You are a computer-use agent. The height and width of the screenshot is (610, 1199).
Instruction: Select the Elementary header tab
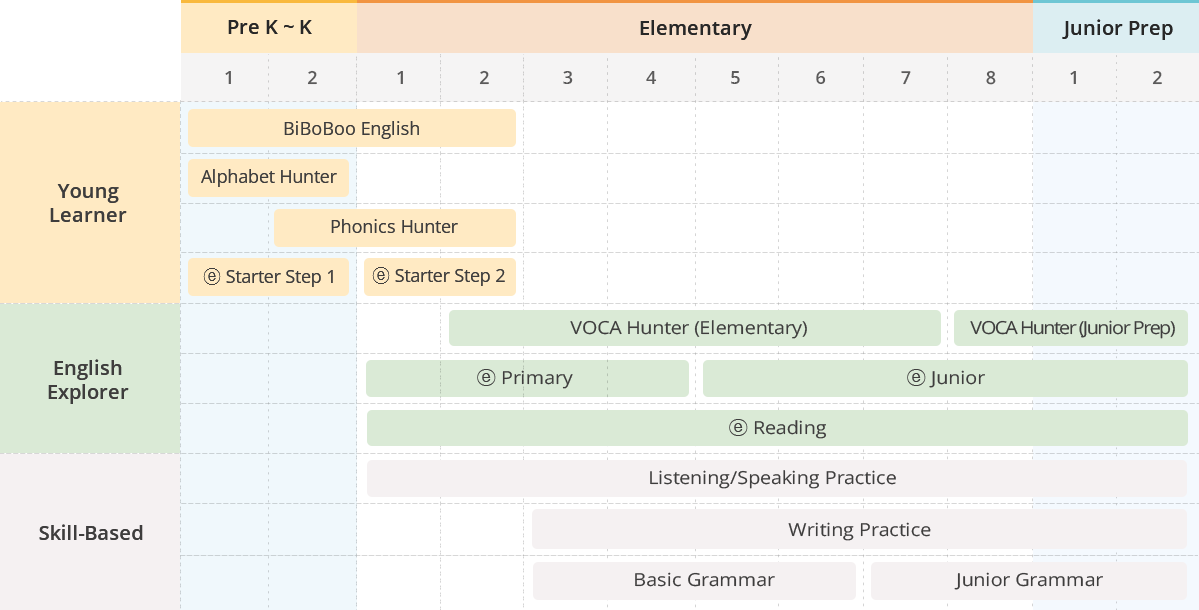695,28
